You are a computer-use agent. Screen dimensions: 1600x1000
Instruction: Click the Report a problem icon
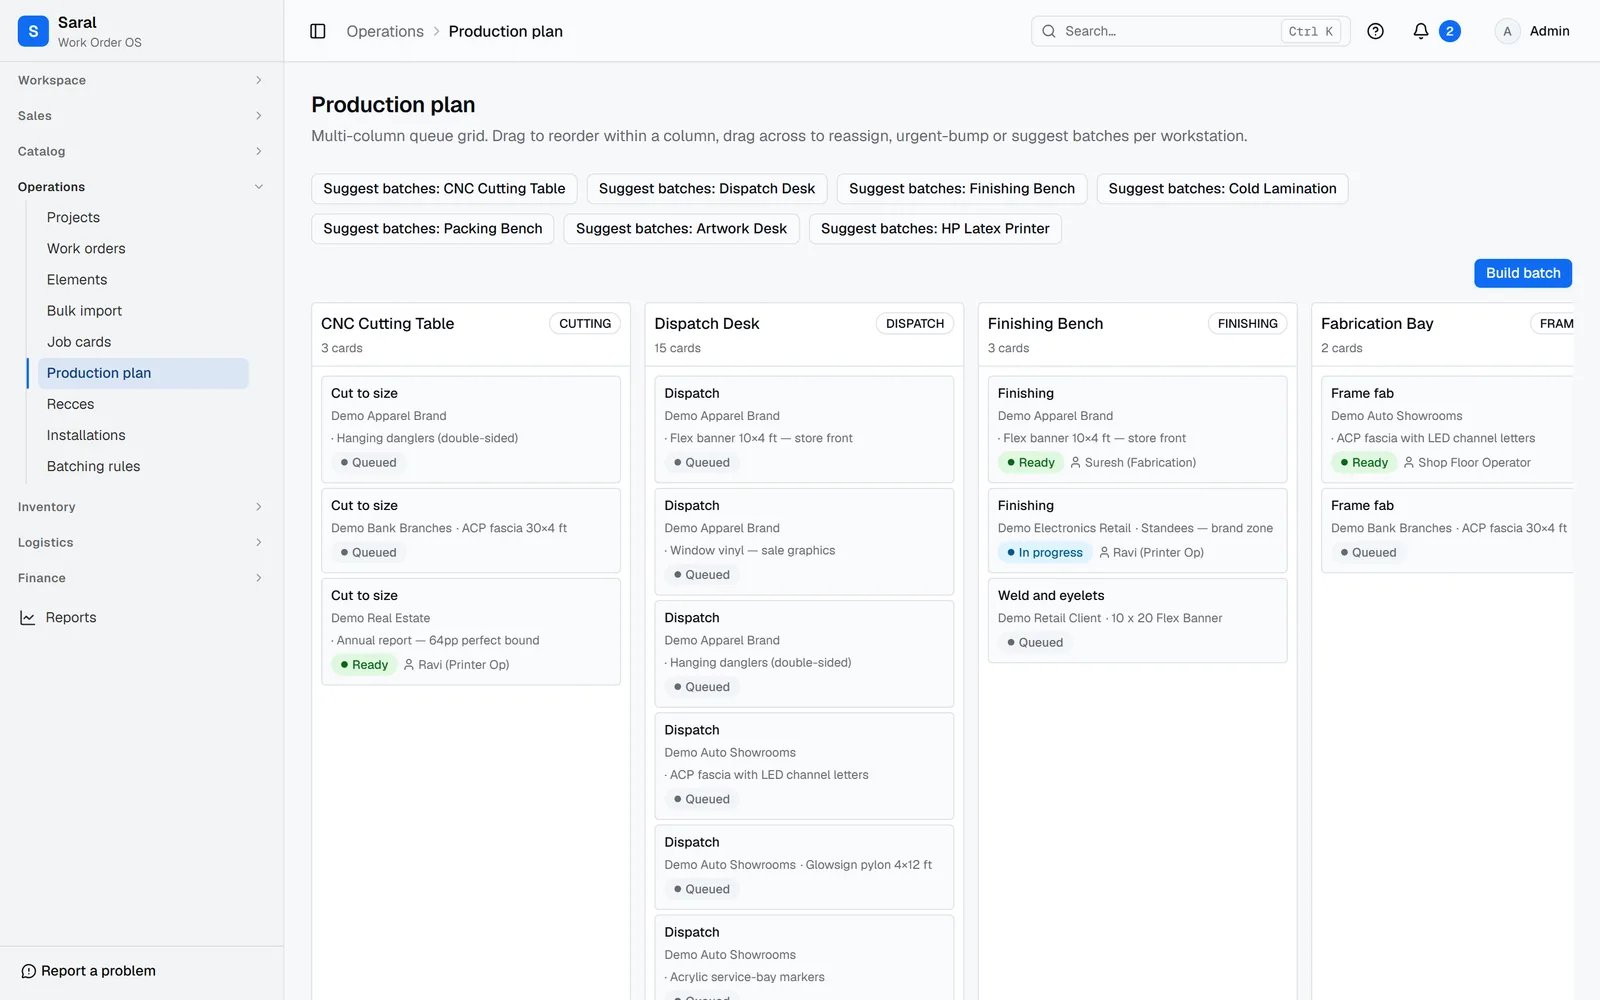pos(29,971)
